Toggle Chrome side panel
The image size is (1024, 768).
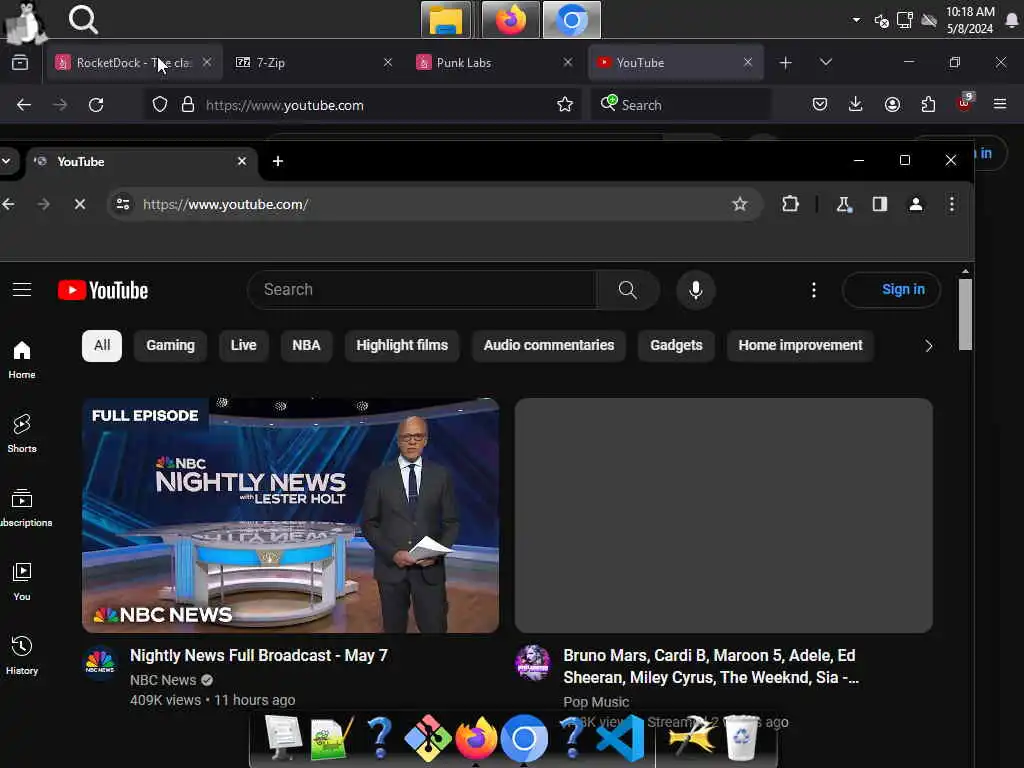point(880,204)
